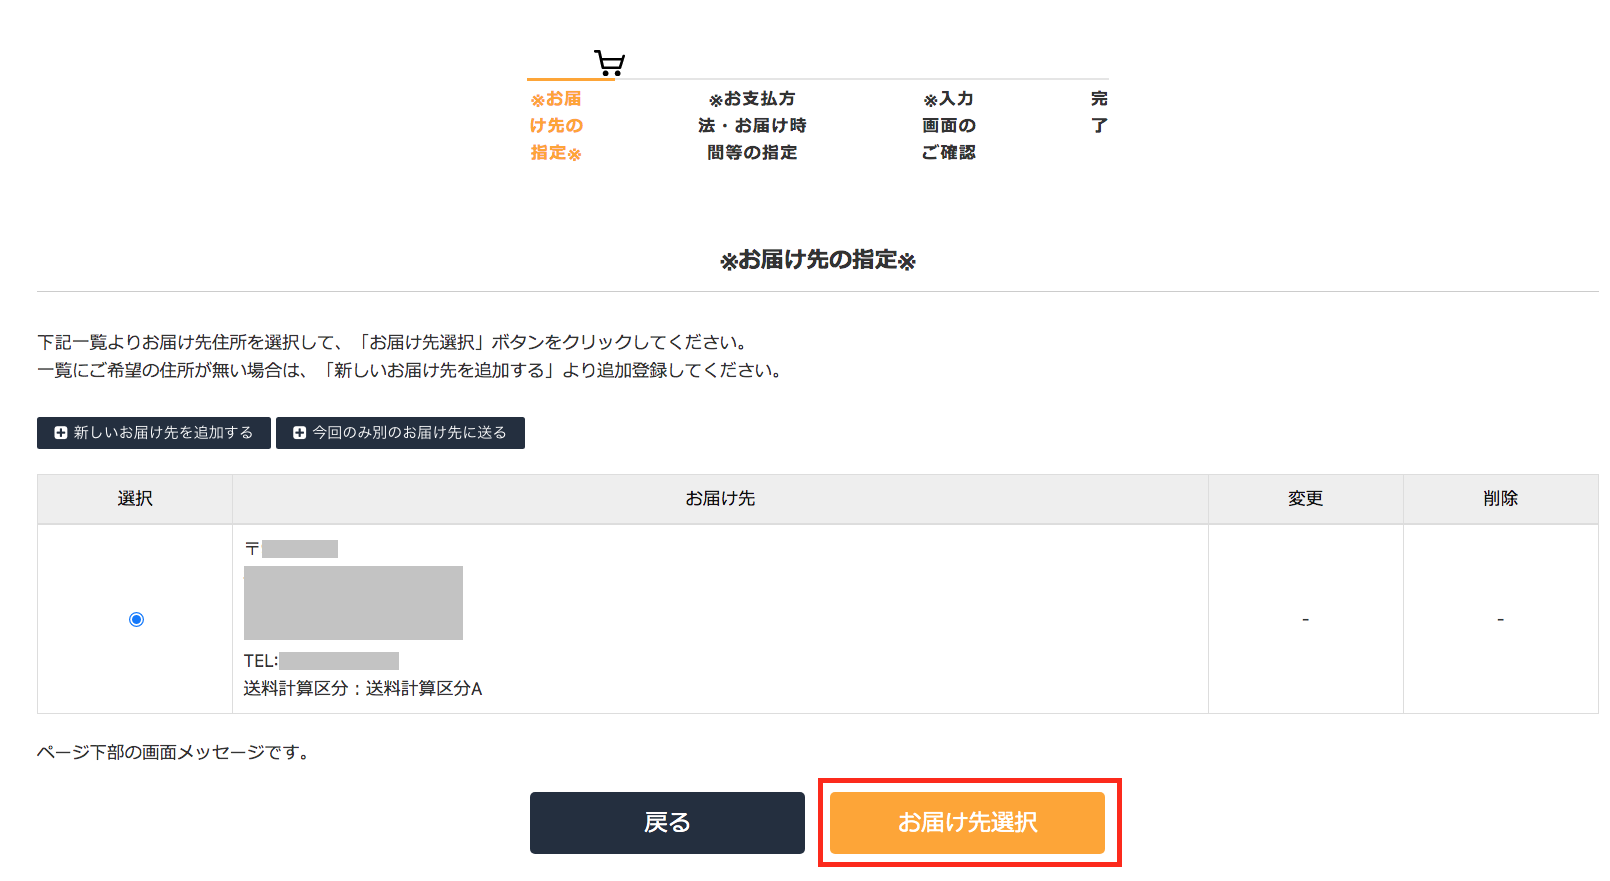Click the 送料計算区分A text
Viewport: 1610px width, 881px height.
point(424,689)
